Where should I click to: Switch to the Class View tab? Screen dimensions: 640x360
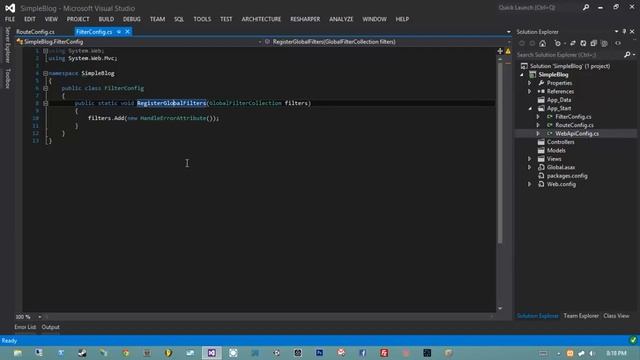pos(616,316)
